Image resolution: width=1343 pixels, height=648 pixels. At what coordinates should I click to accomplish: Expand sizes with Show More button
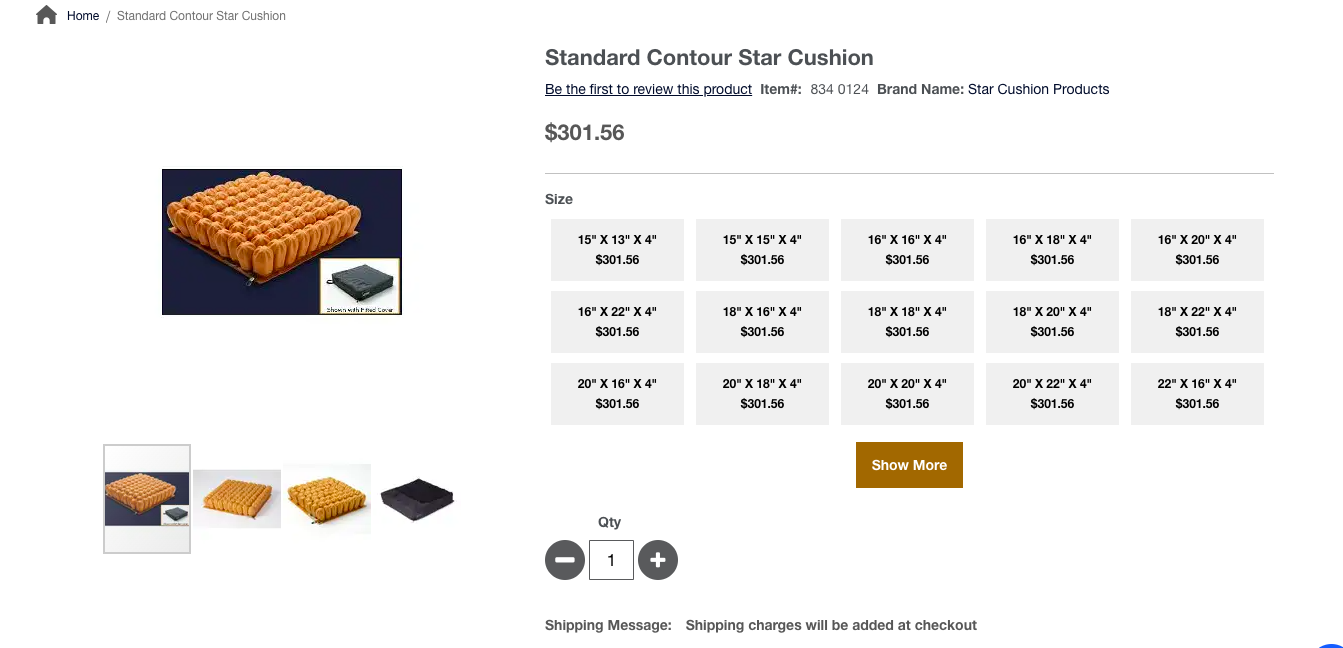point(909,465)
